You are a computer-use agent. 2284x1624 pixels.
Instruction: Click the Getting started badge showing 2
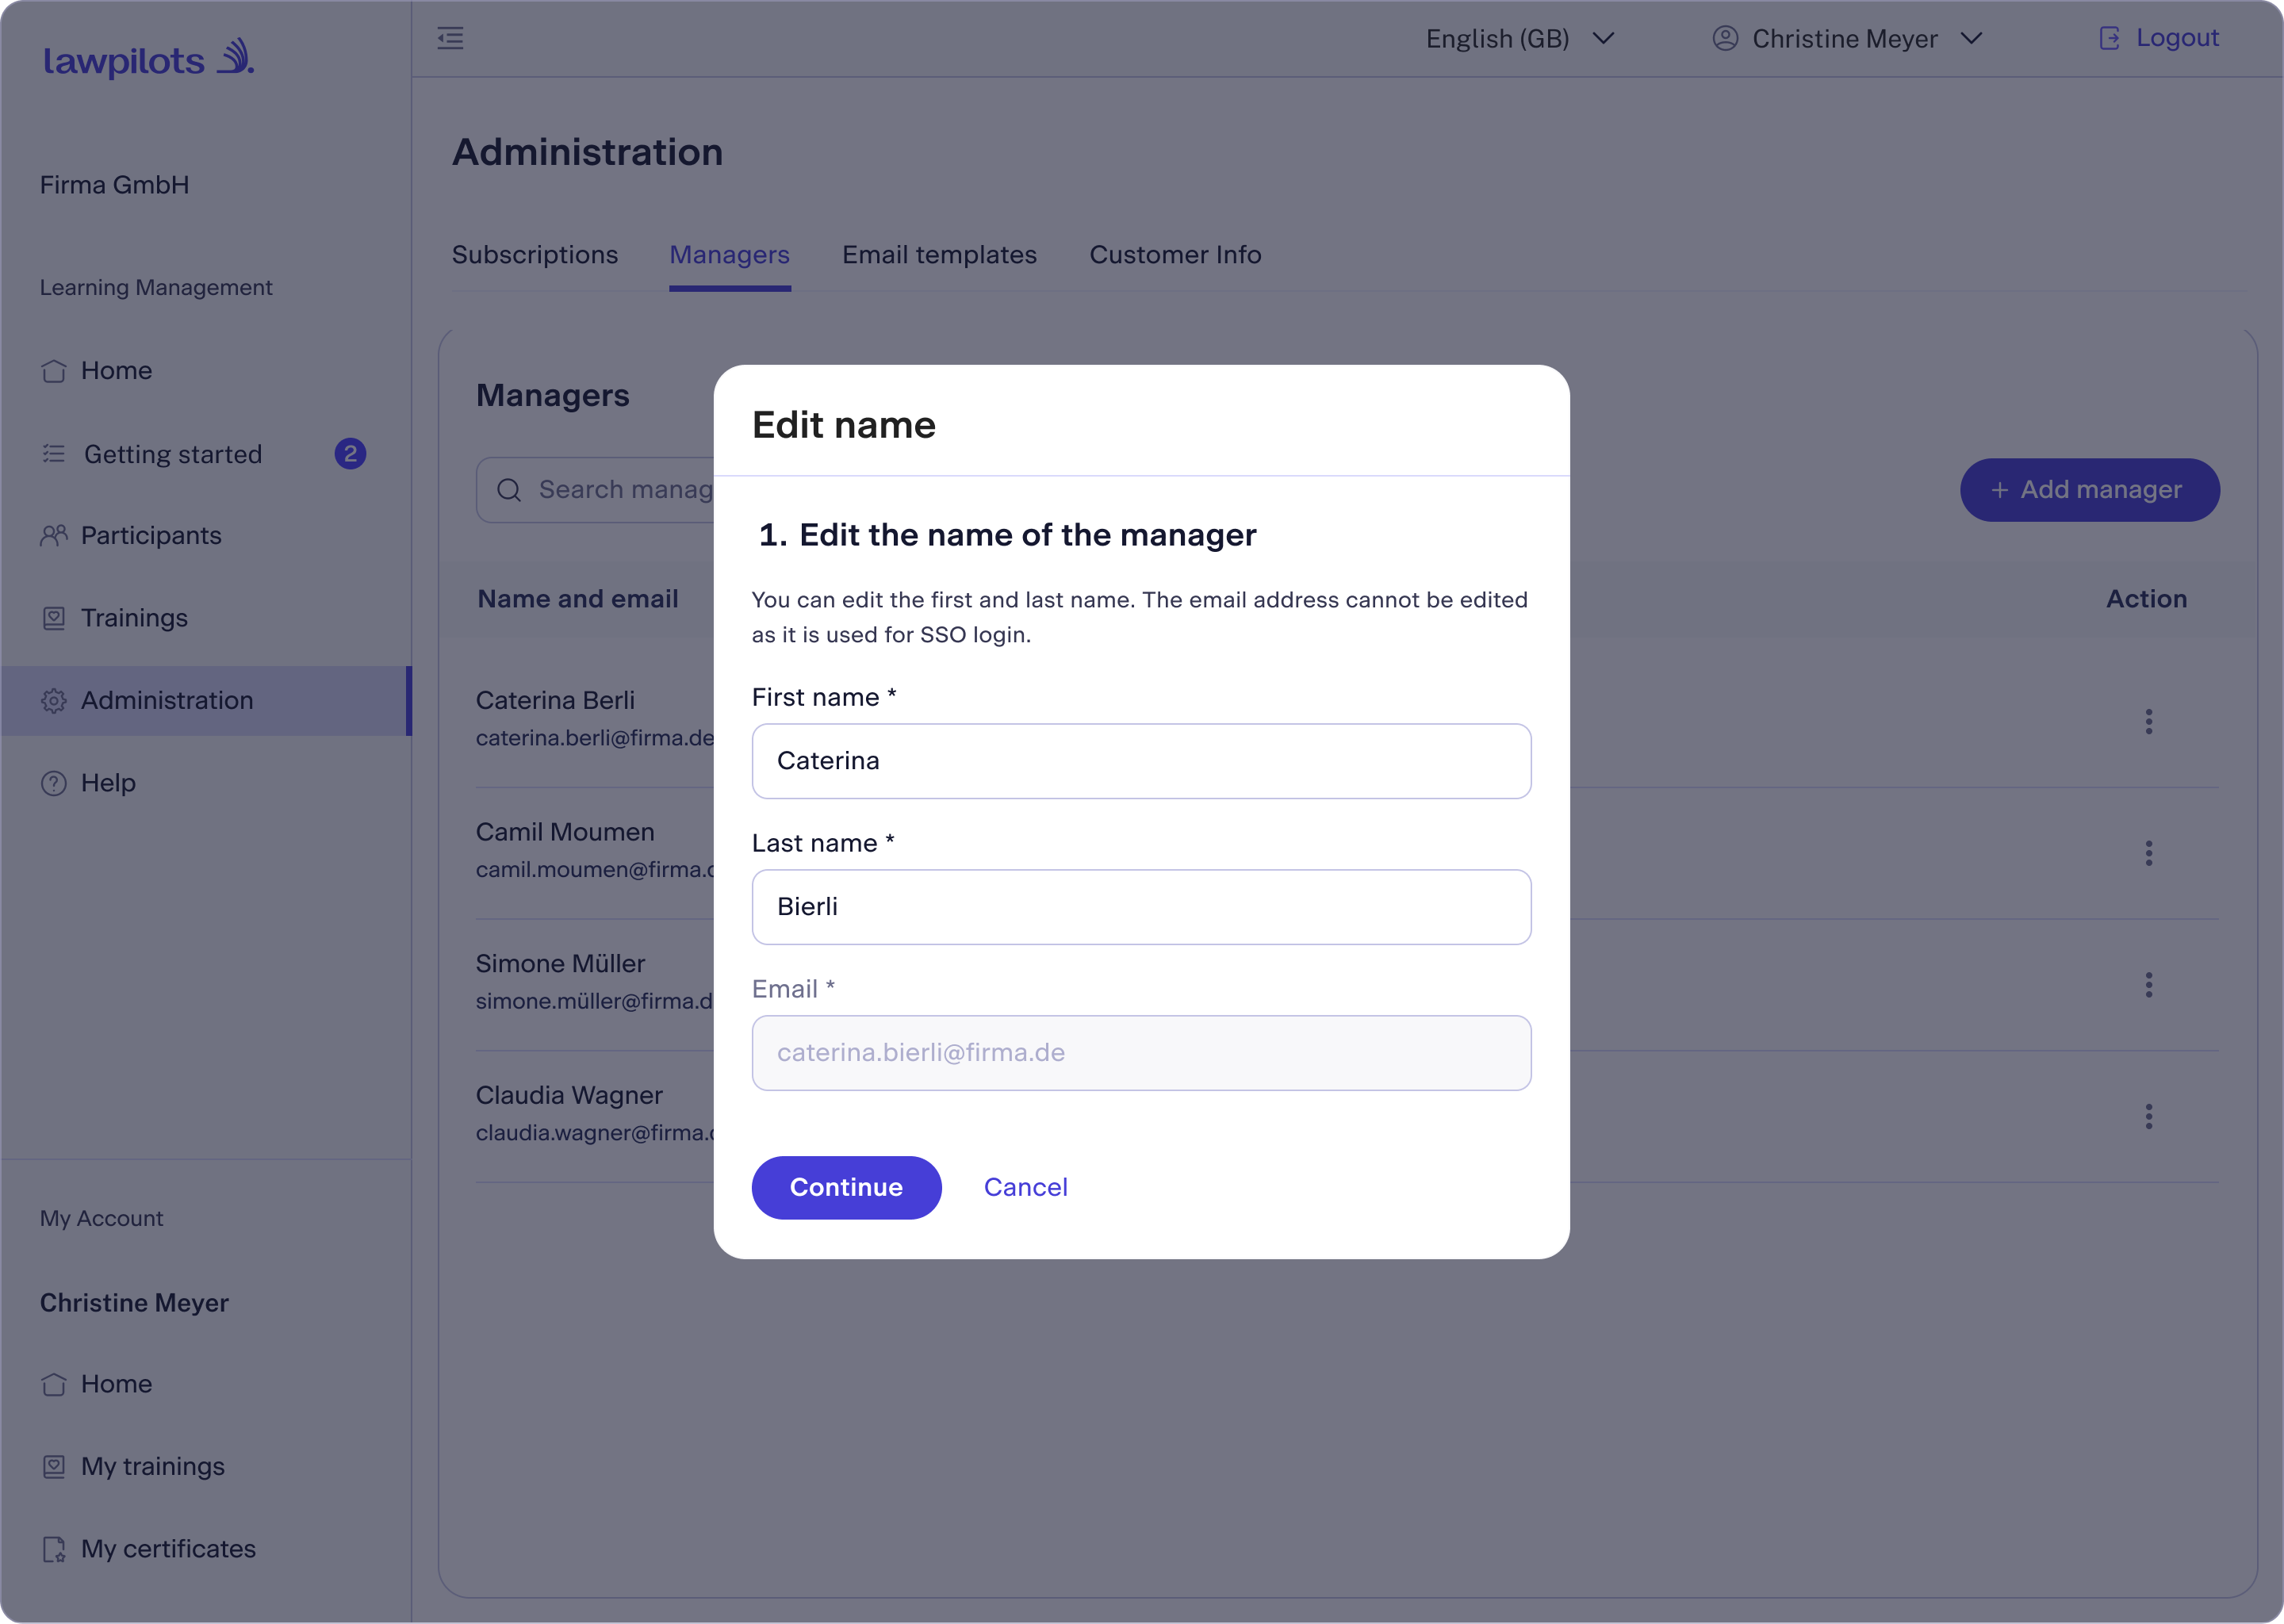[x=350, y=454]
